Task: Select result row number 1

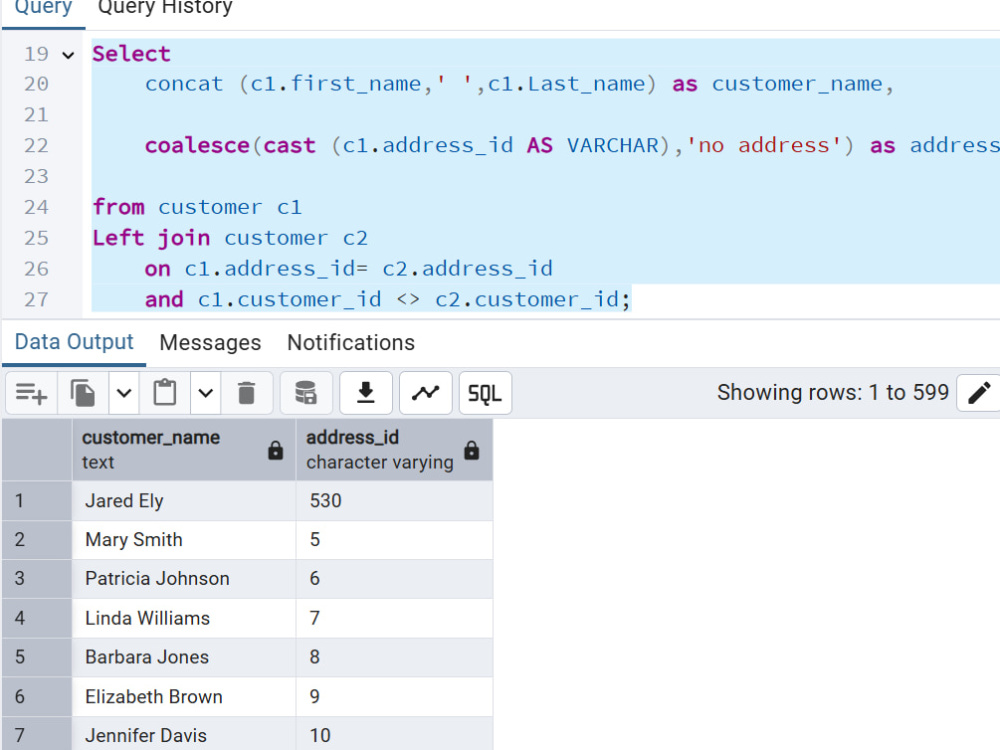Action: coord(37,501)
